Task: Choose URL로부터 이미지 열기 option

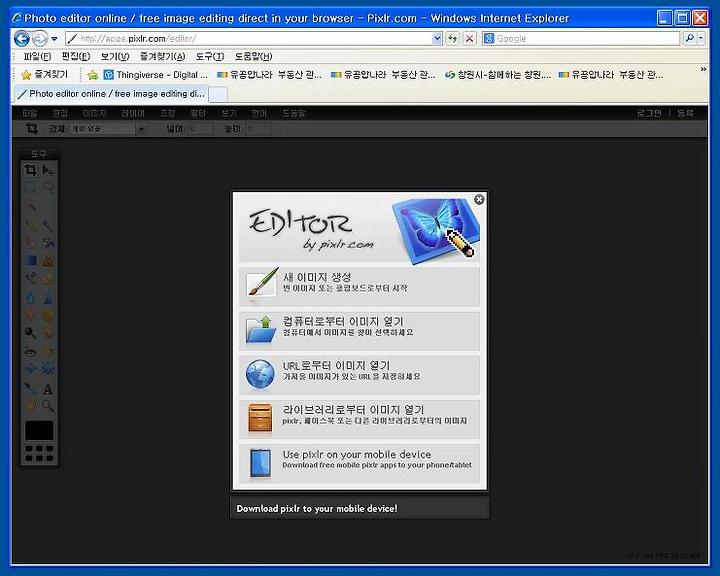Action: pos(359,374)
